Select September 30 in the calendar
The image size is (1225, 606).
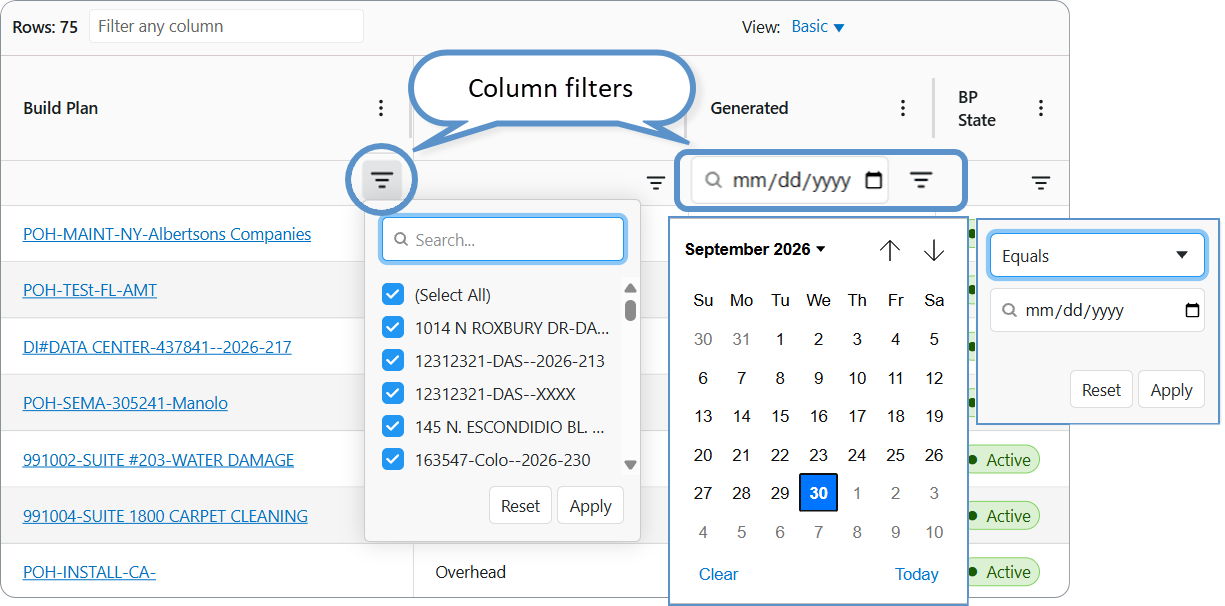coord(818,493)
